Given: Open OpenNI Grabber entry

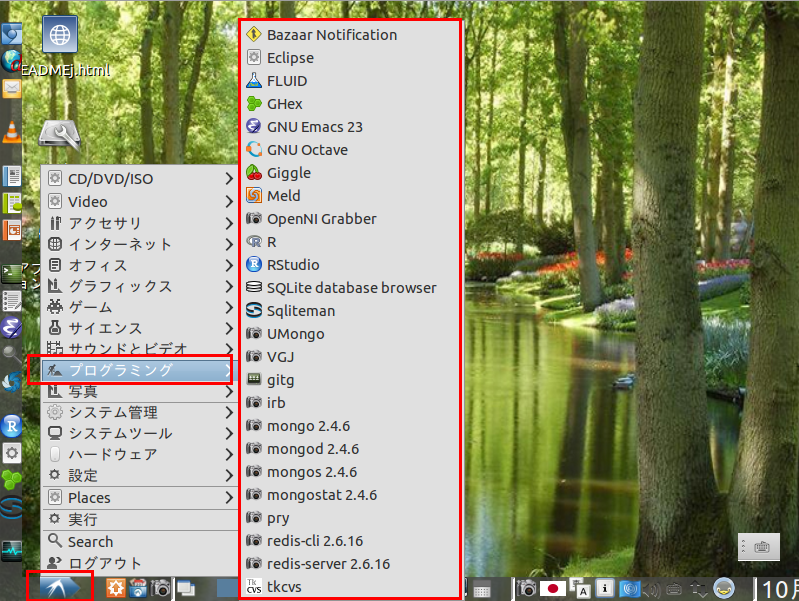Looking at the screenshot, I should 350,219.
